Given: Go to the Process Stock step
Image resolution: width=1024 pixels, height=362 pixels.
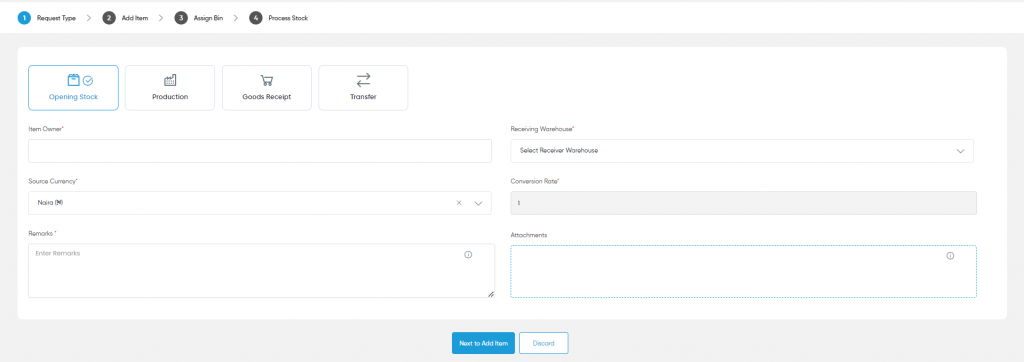Looking at the screenshot, I should tap(279, 18).
